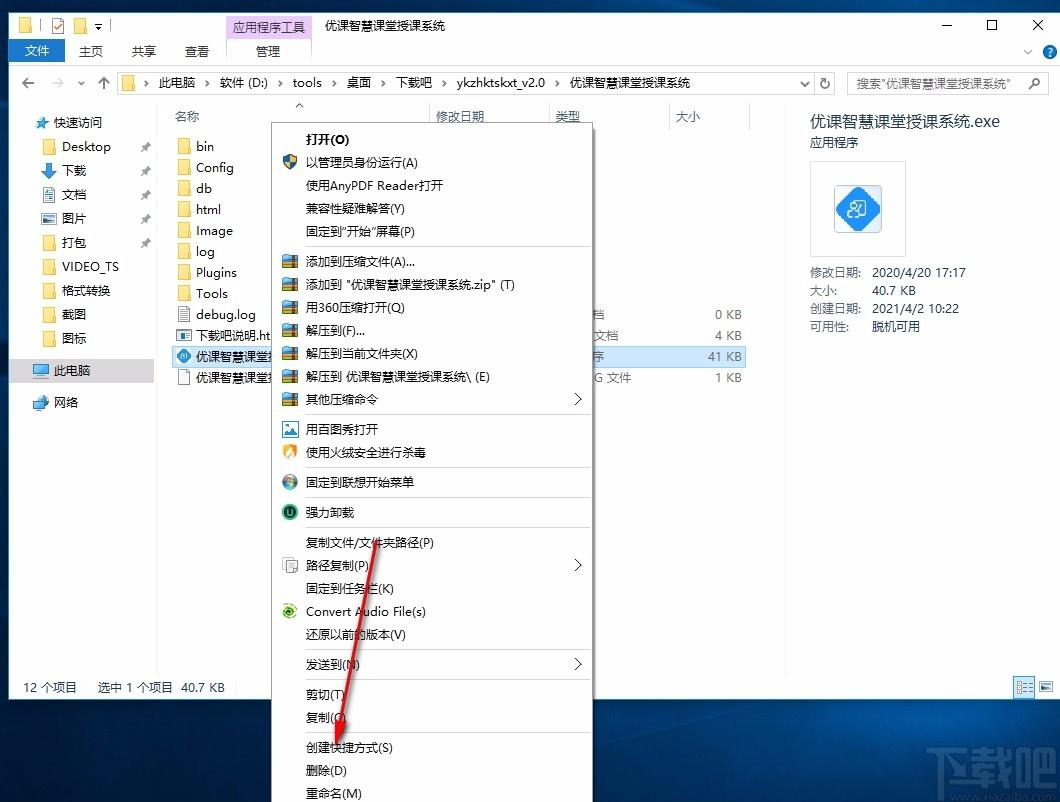
Task: Choose 固定到任务栏(K) menu entry
Action: (x=350, y=588)
